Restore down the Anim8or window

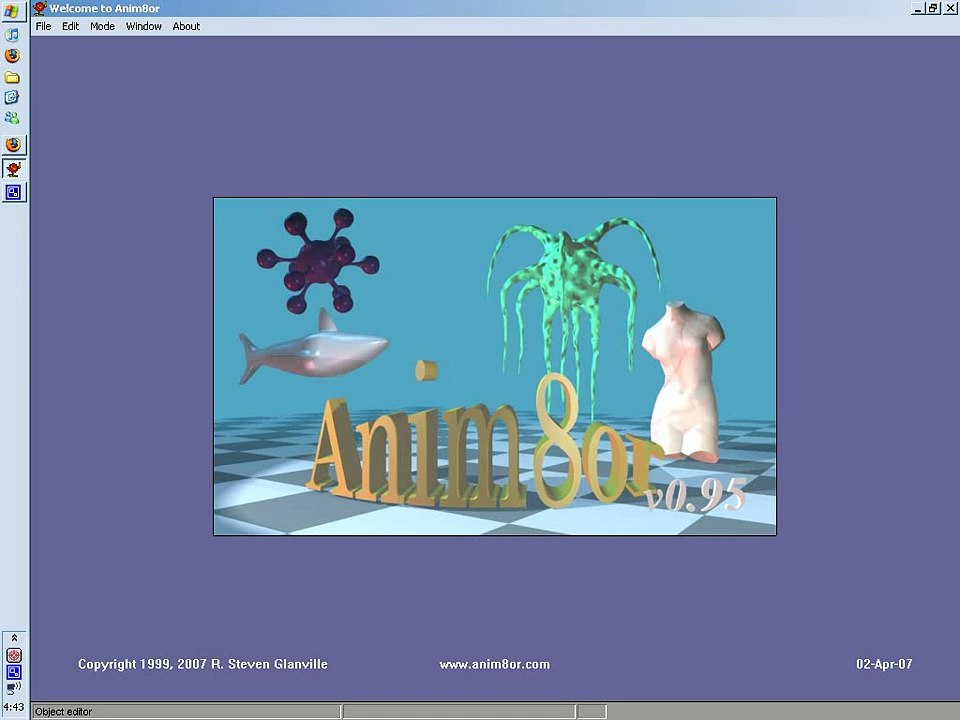point(932,8)
